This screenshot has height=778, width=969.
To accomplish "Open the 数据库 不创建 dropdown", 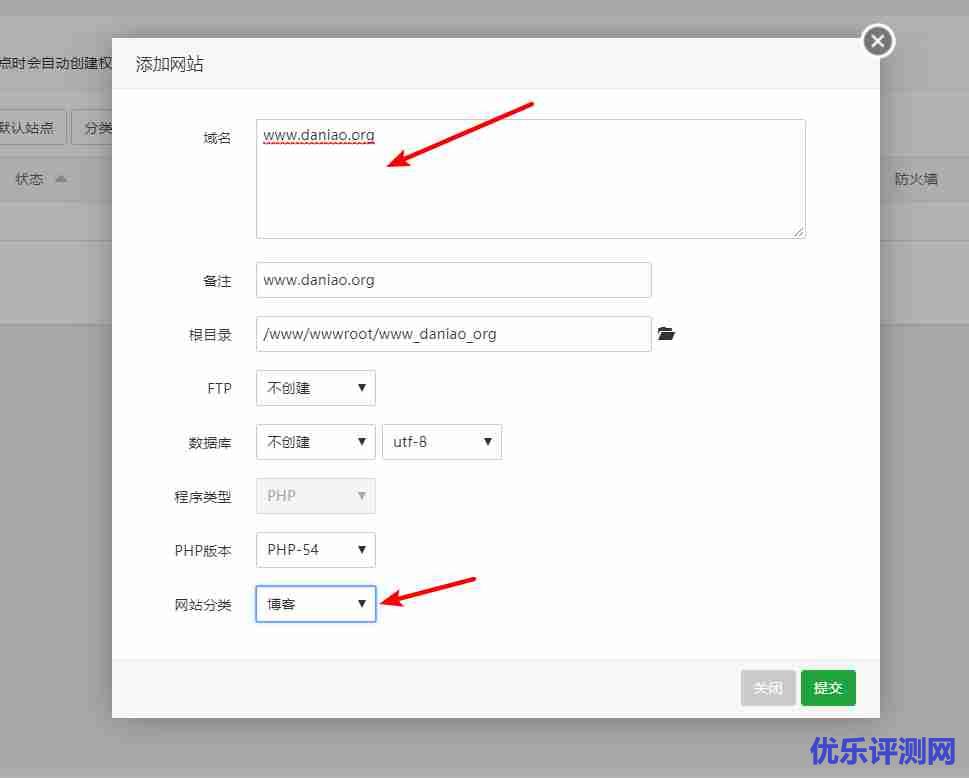I will (315, 442).
